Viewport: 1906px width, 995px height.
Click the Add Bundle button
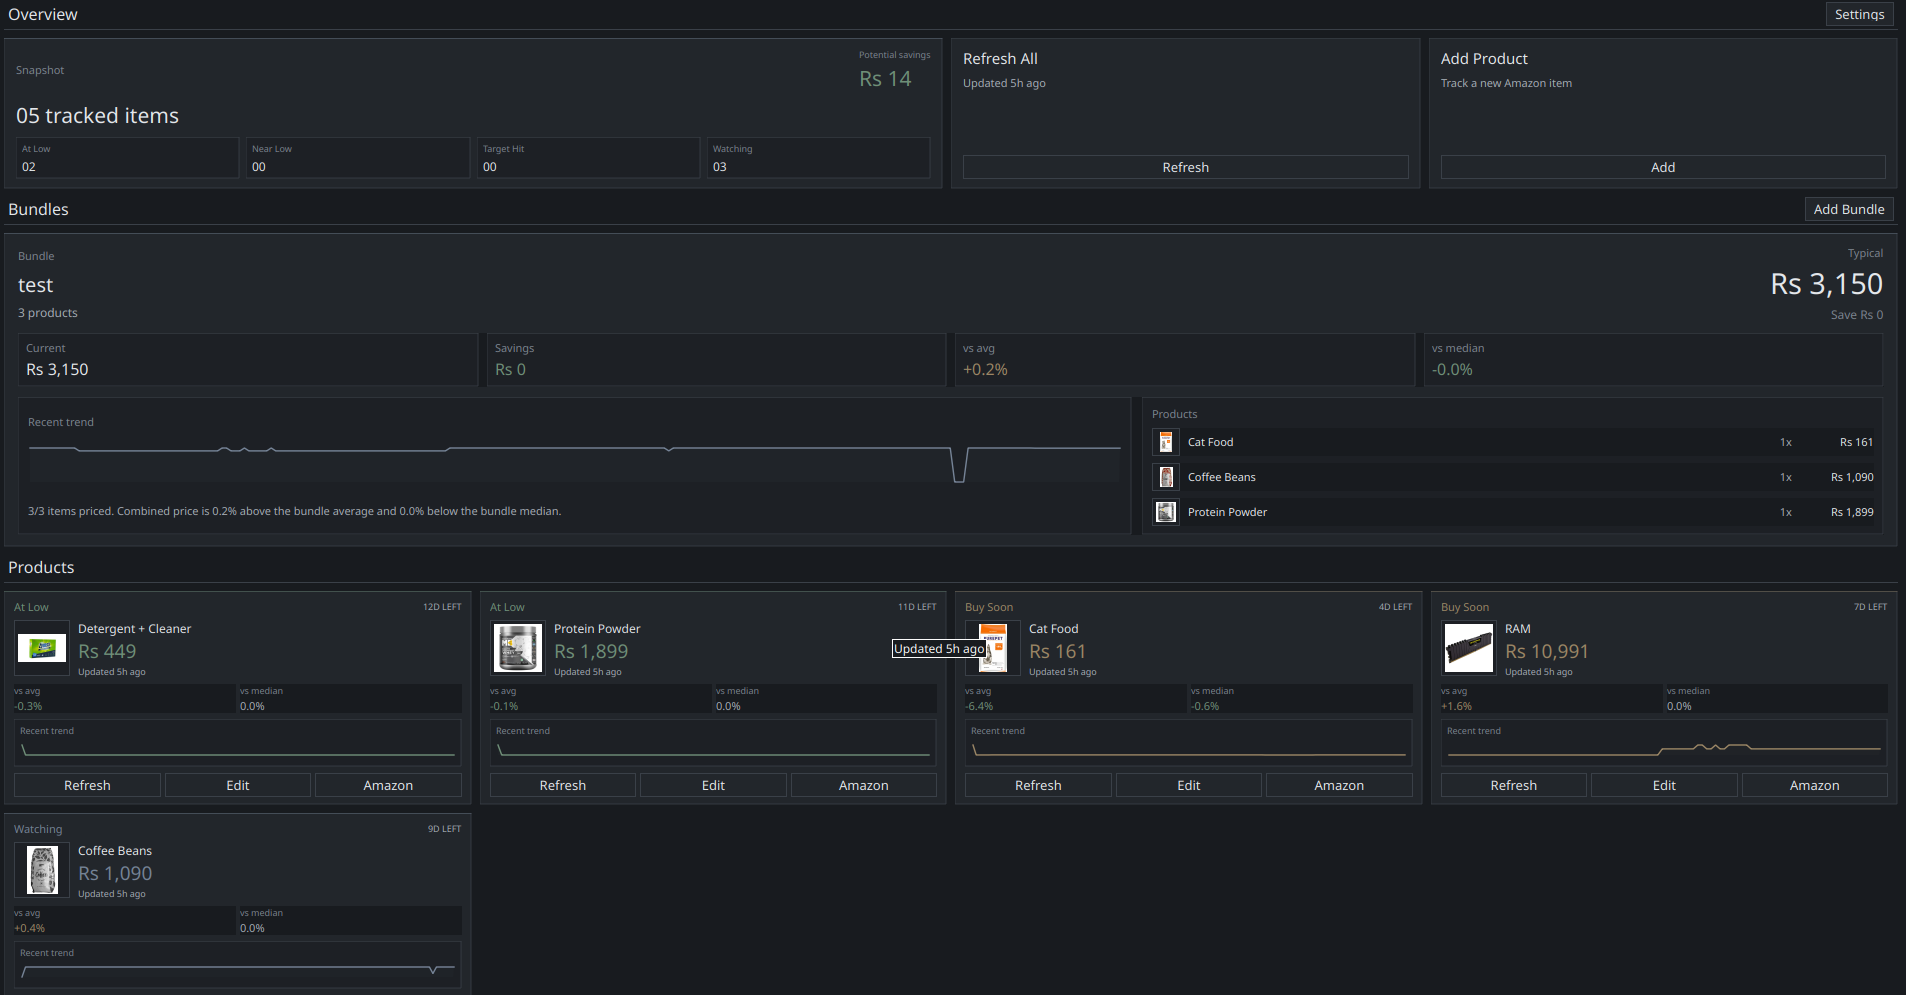(1849, 209)
